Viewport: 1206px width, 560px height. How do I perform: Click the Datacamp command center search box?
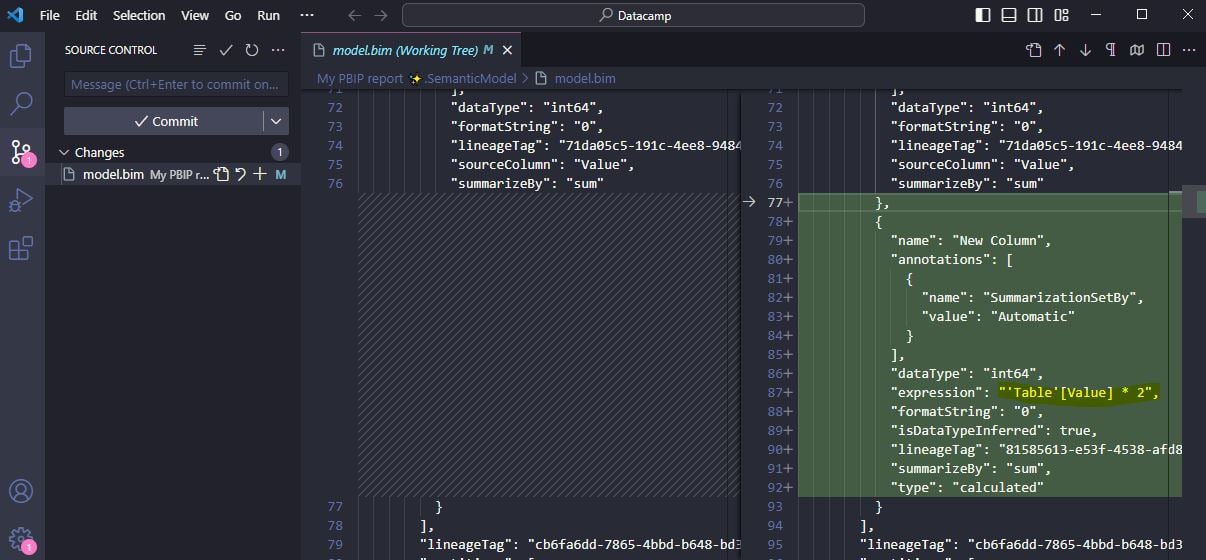tap(633, 15)
